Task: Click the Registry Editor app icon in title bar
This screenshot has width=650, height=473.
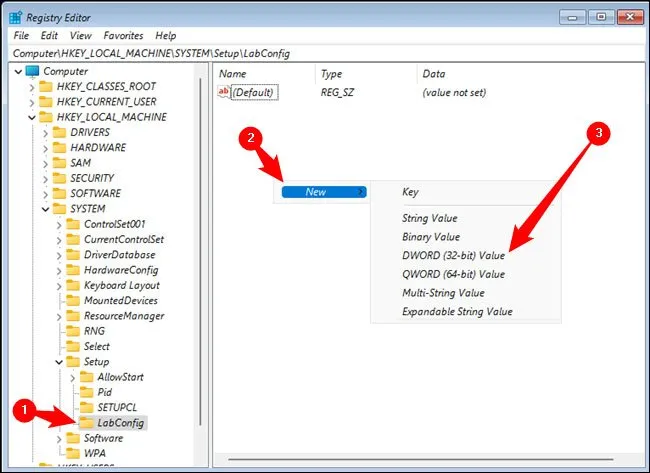Action: pyautogui.click(x=16, y=16)
